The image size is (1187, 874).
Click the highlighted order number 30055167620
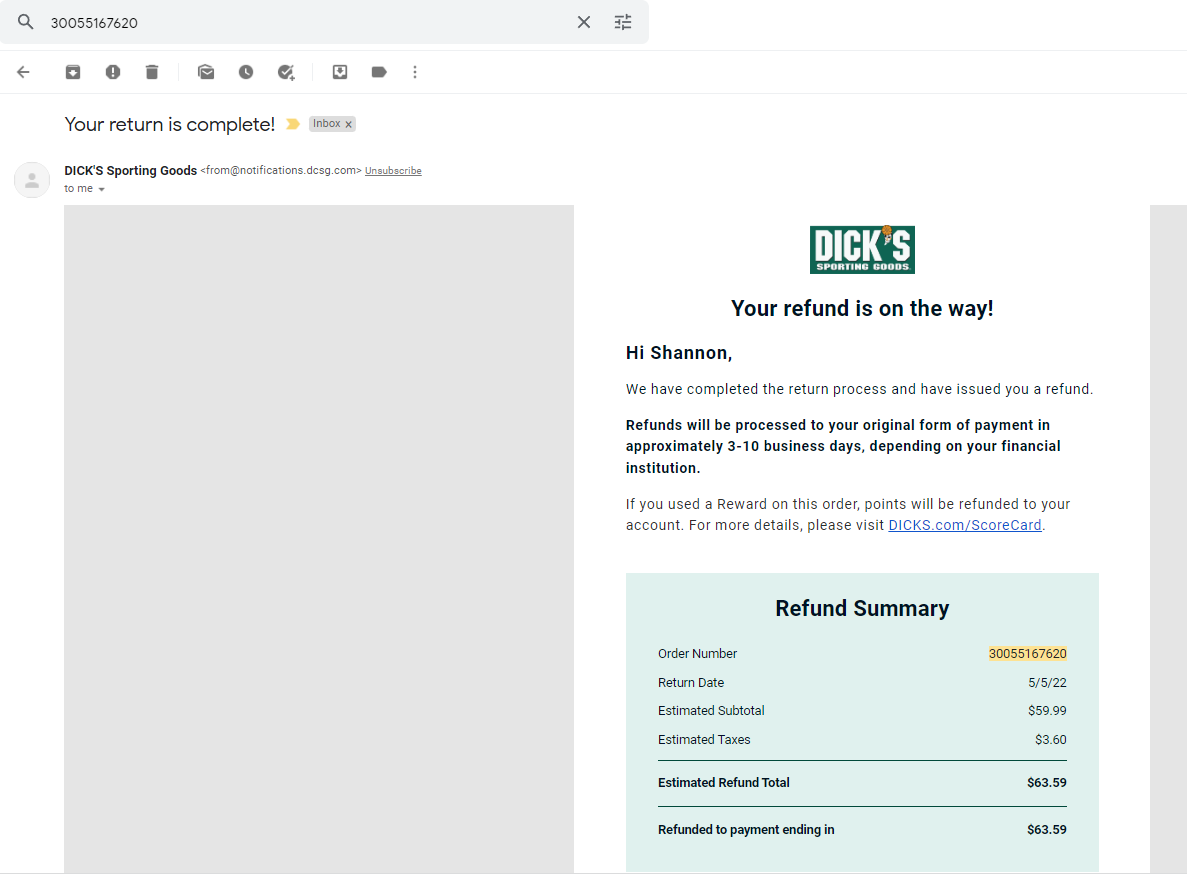(x=1027, y=654)
